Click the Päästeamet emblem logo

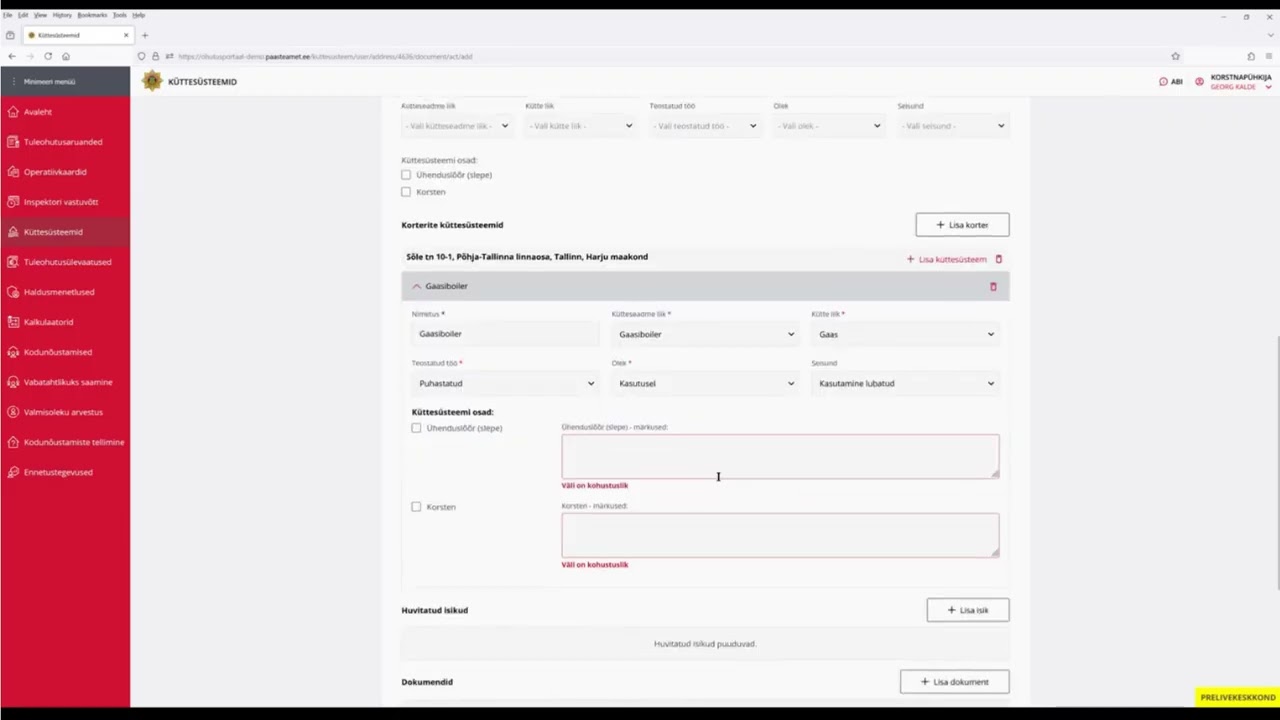click(x=152, y=81)
